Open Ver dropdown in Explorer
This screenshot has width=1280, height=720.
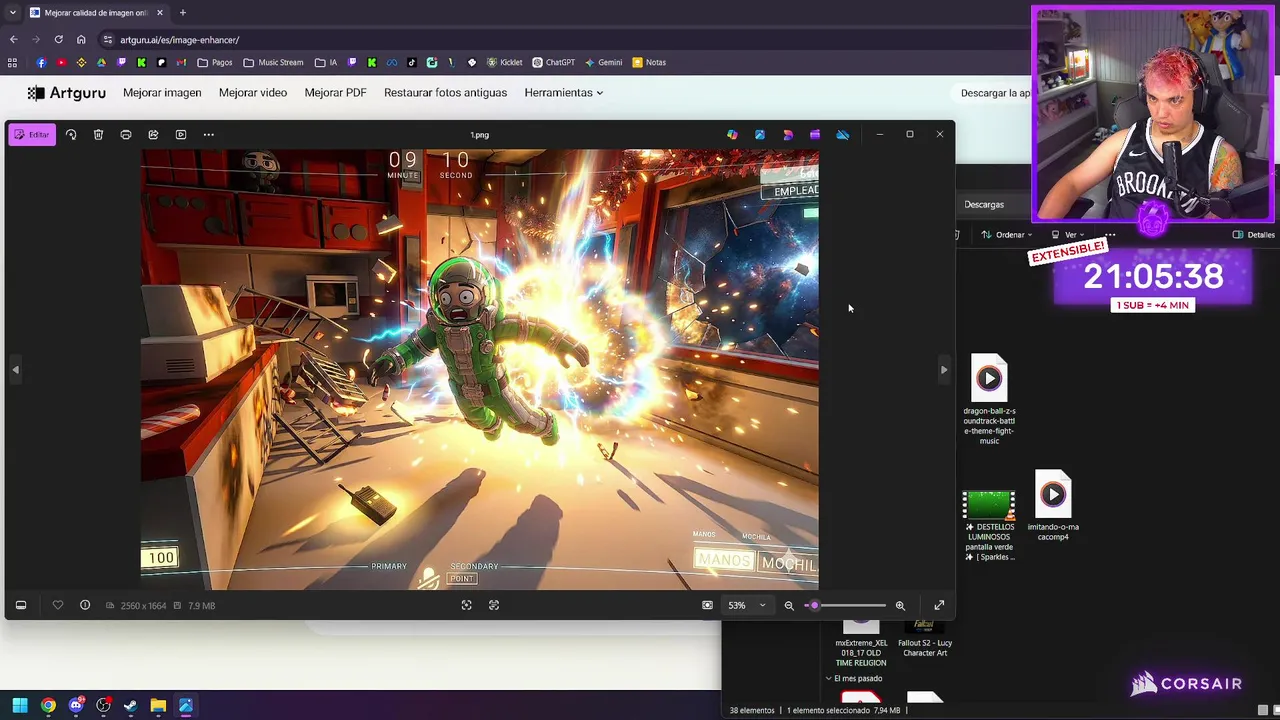[1067, 235]
